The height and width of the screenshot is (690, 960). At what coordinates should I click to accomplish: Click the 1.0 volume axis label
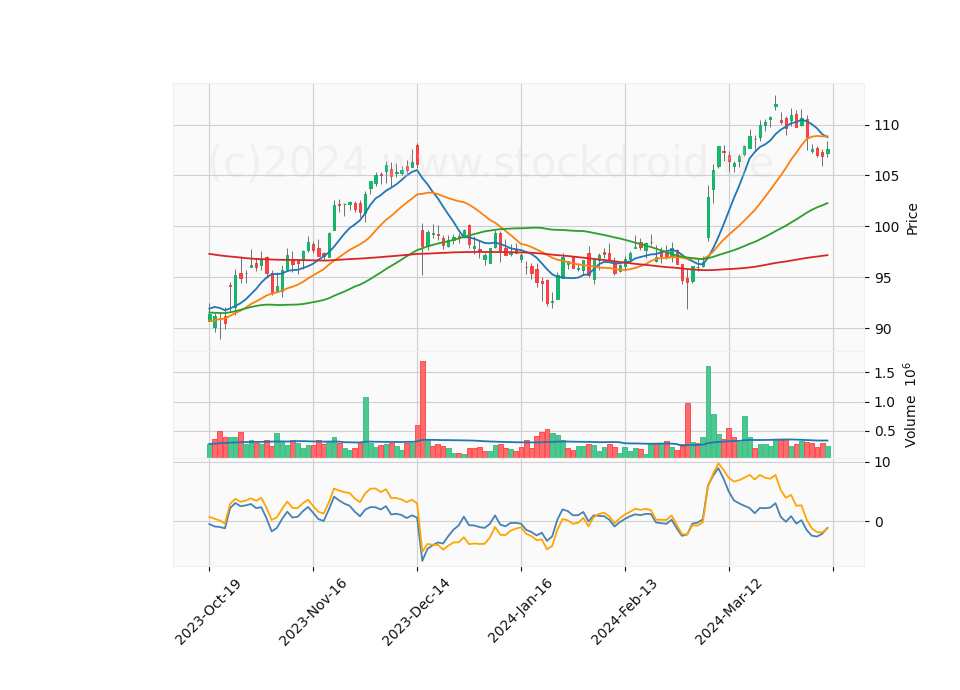pyautogui.click(x=885, y=402)
